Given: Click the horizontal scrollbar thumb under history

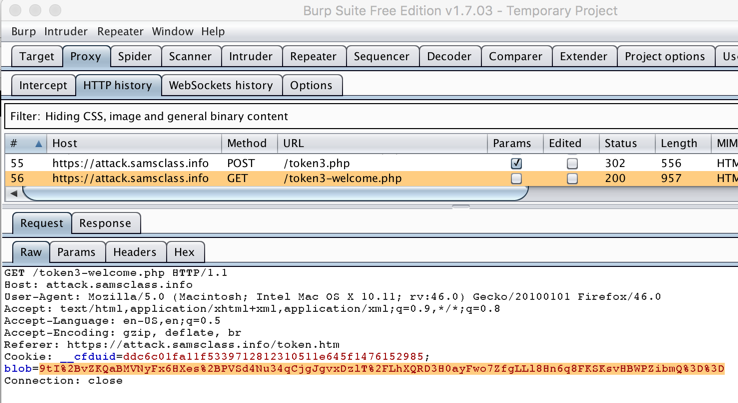Looking at the screenshot, I should [275, 193].
